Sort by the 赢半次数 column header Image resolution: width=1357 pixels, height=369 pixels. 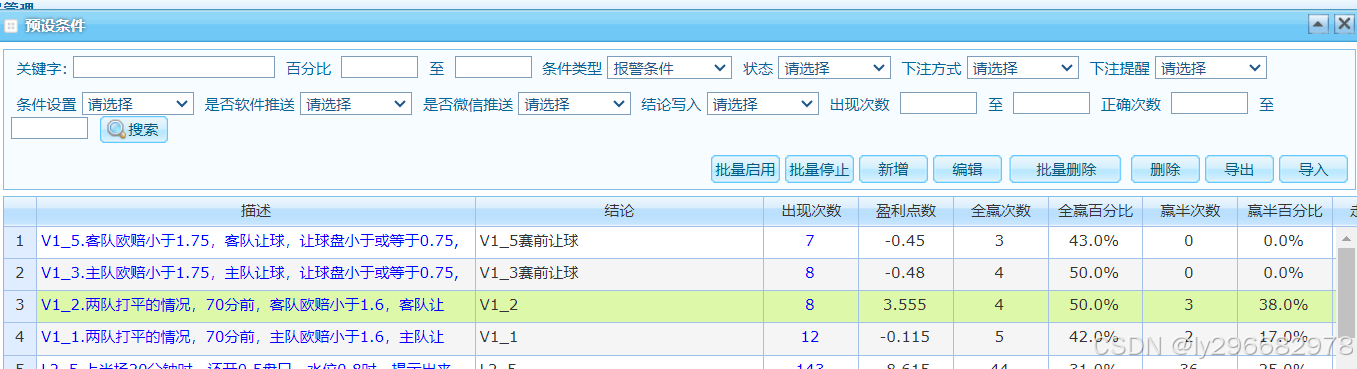pyautogui.click(x=1189, y=211)
